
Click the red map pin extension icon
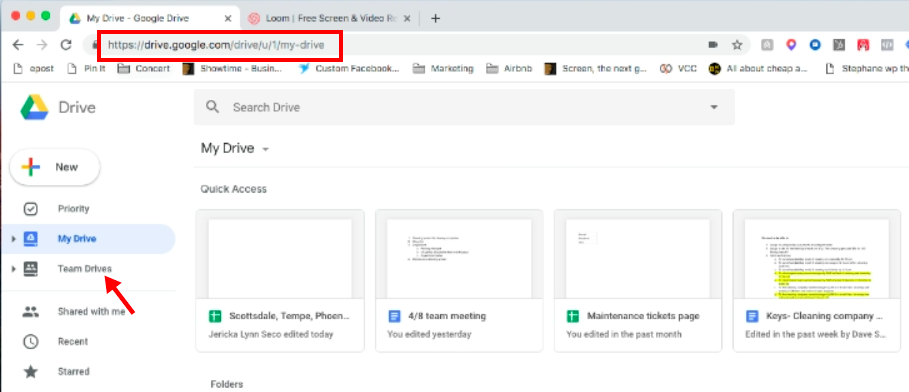point(791,45)
